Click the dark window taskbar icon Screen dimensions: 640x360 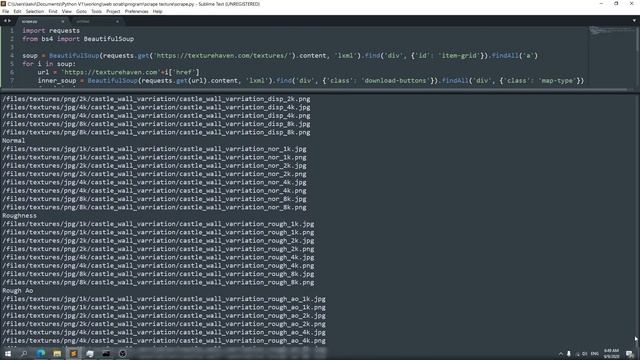pyautogui.click(x=106, y=353)
